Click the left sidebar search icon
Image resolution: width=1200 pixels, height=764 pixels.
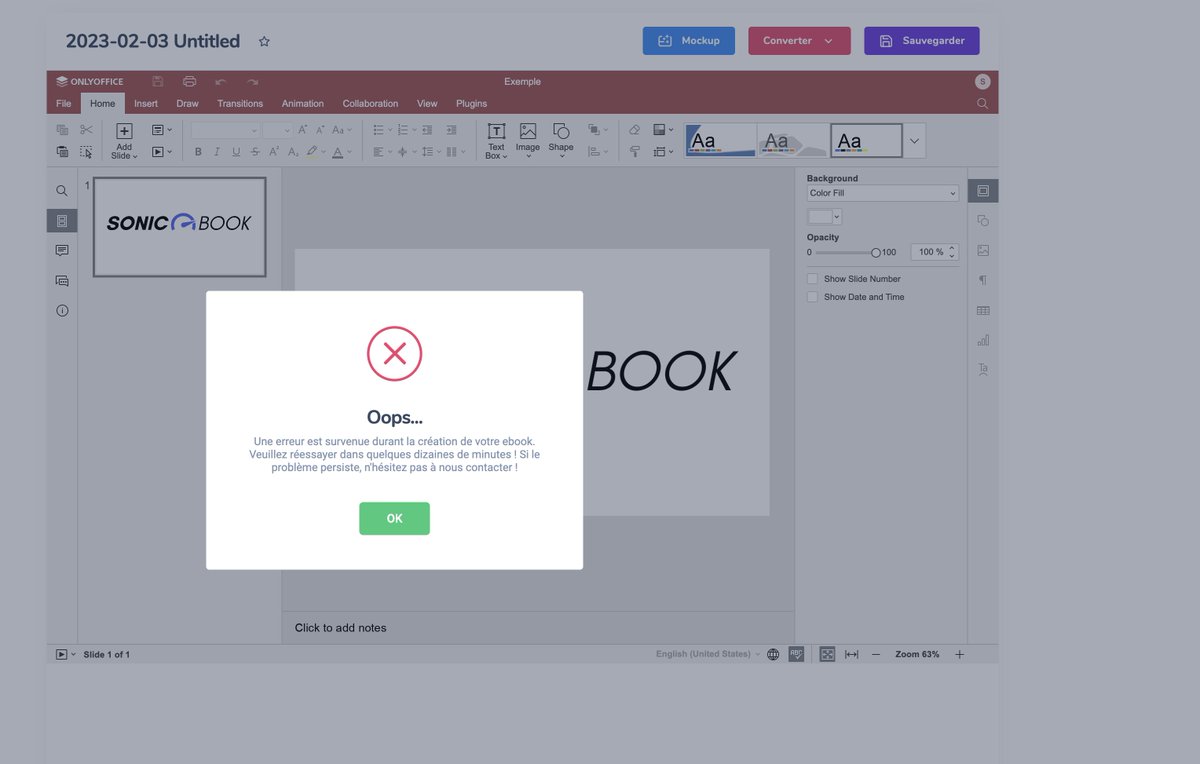[x=62, y=190]
